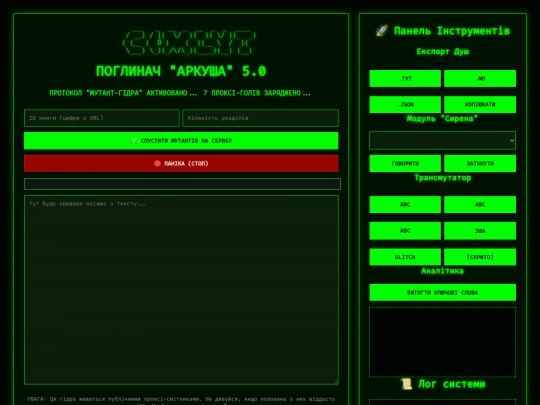Click the ГОВОРИТИ button

click(405, 163)
